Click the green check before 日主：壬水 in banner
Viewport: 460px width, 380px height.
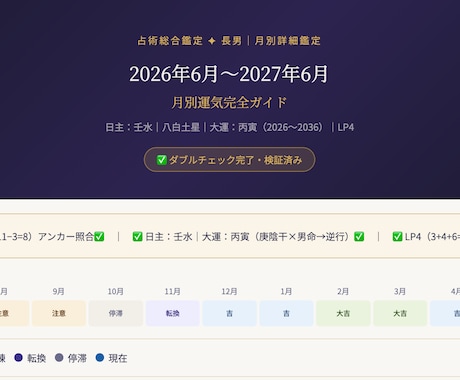(137, 237)
